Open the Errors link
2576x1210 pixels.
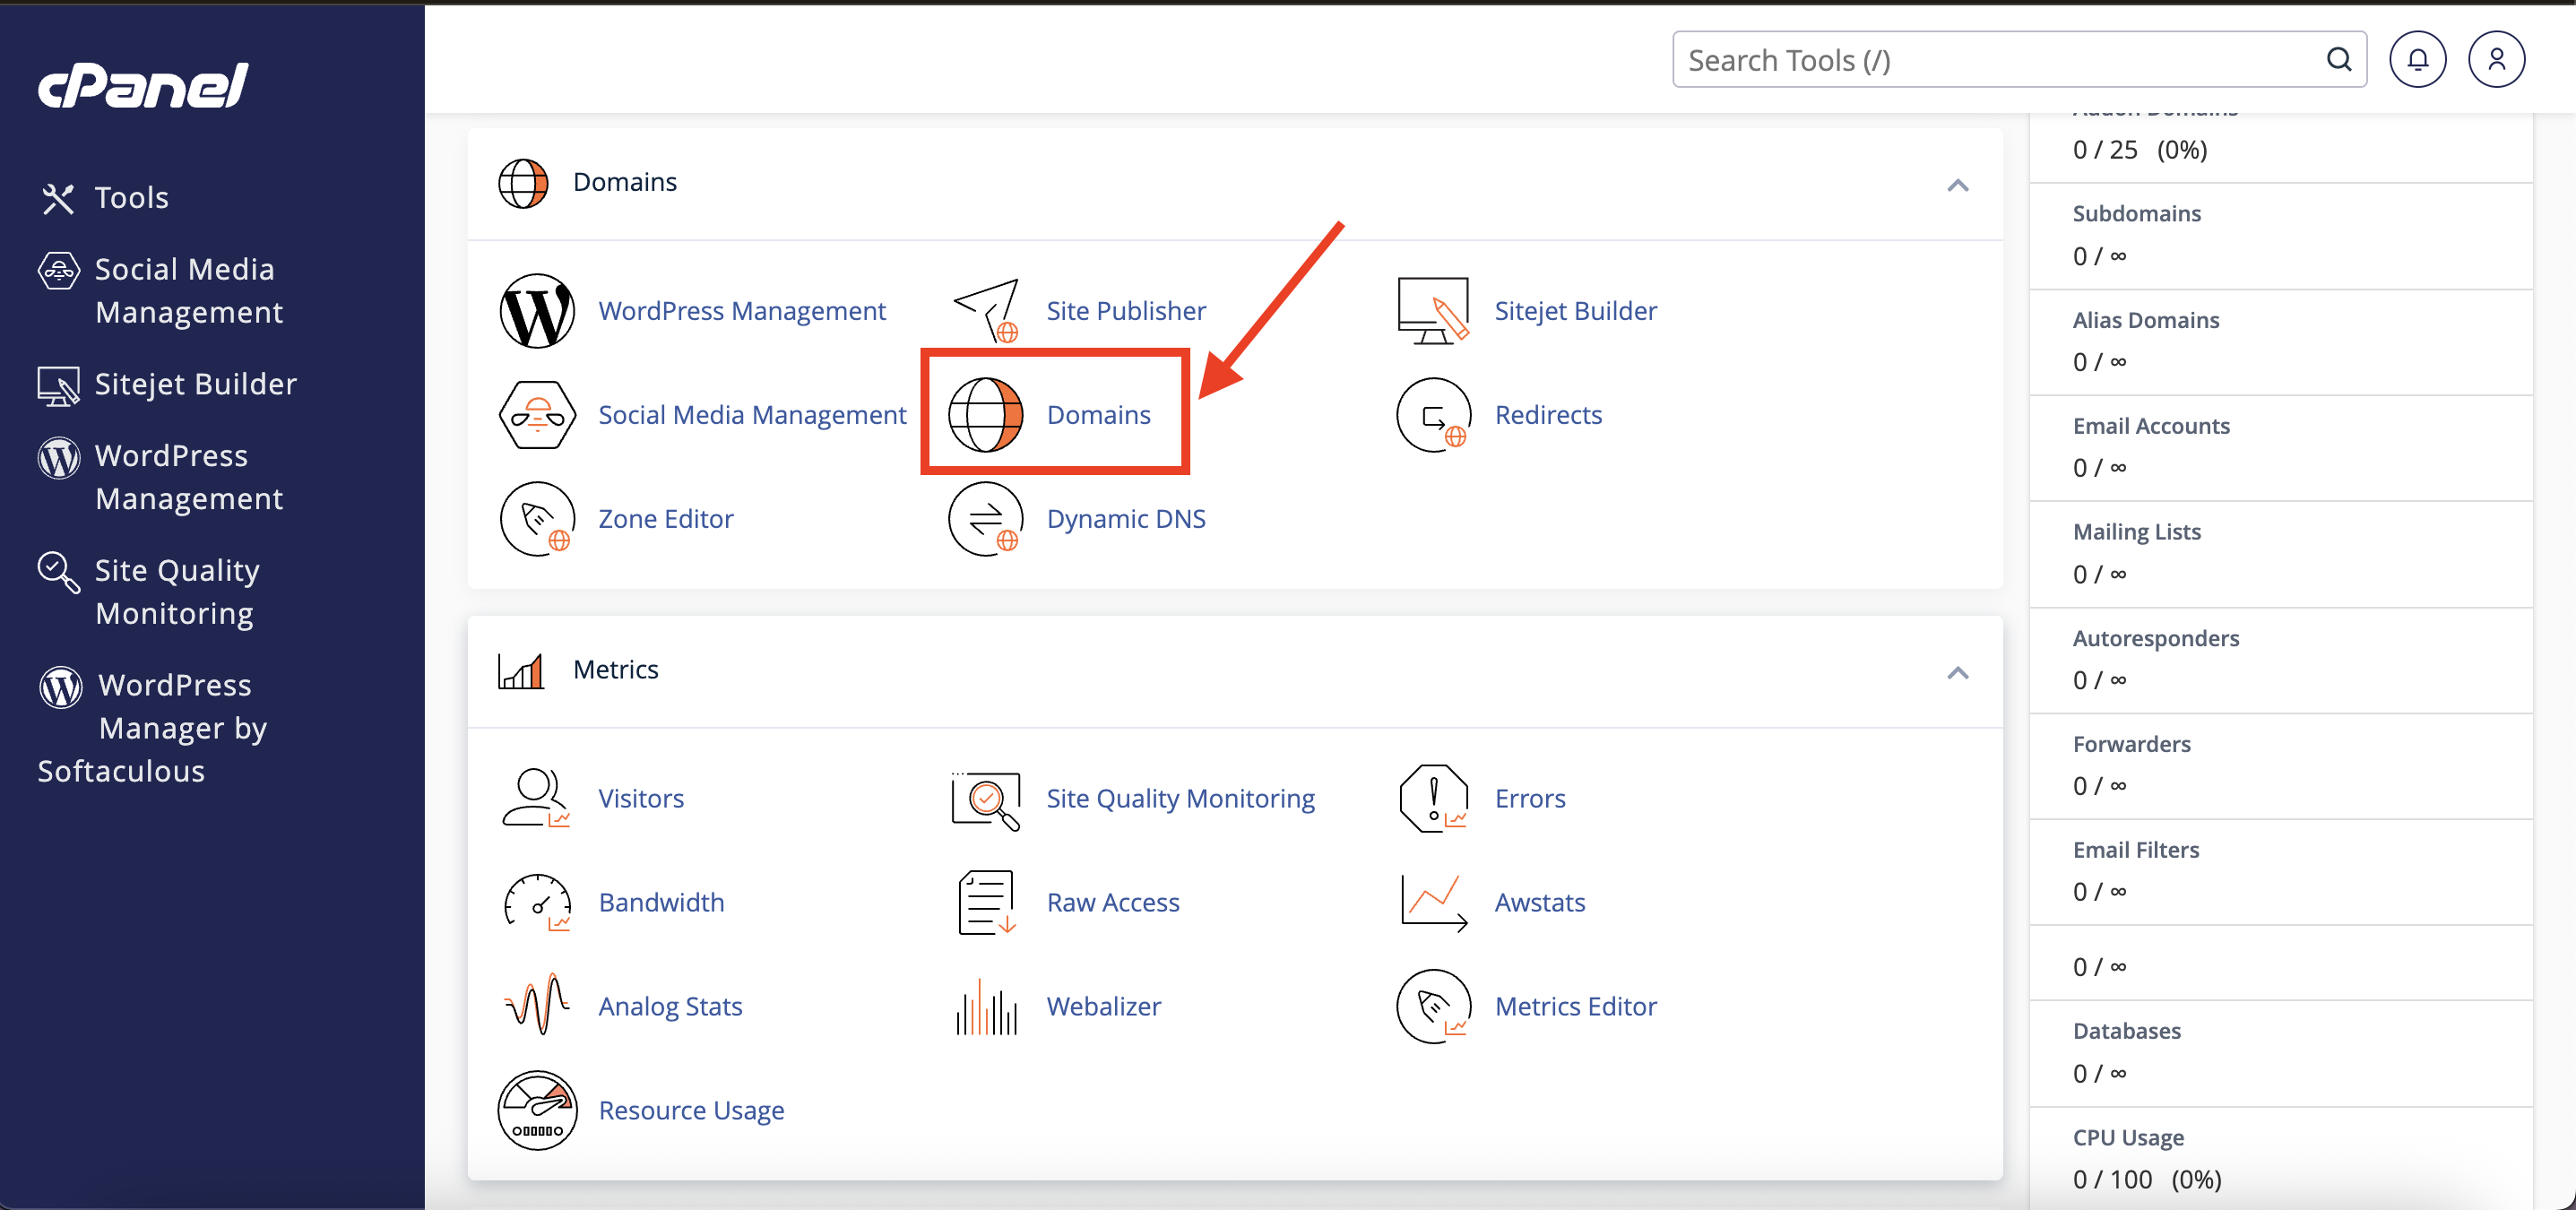click(1529, 798)
